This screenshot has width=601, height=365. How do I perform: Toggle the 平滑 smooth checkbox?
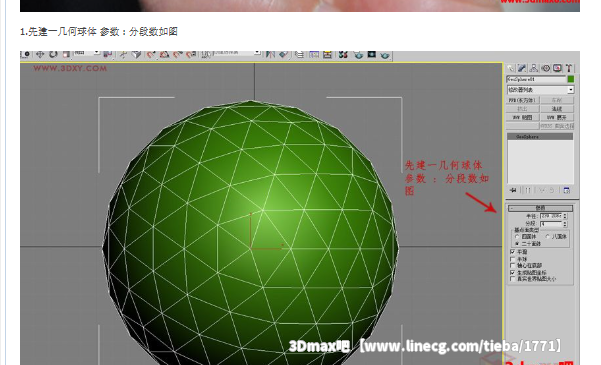pyautogui.click(x=512, y=252)
